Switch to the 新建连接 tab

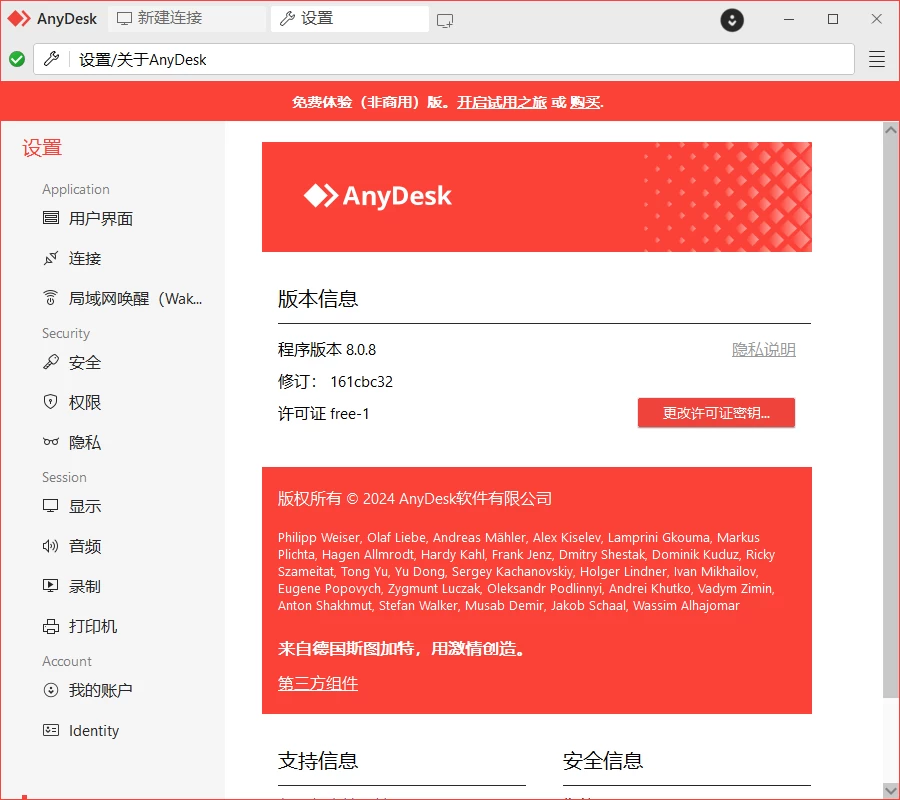tap(187, 19)
